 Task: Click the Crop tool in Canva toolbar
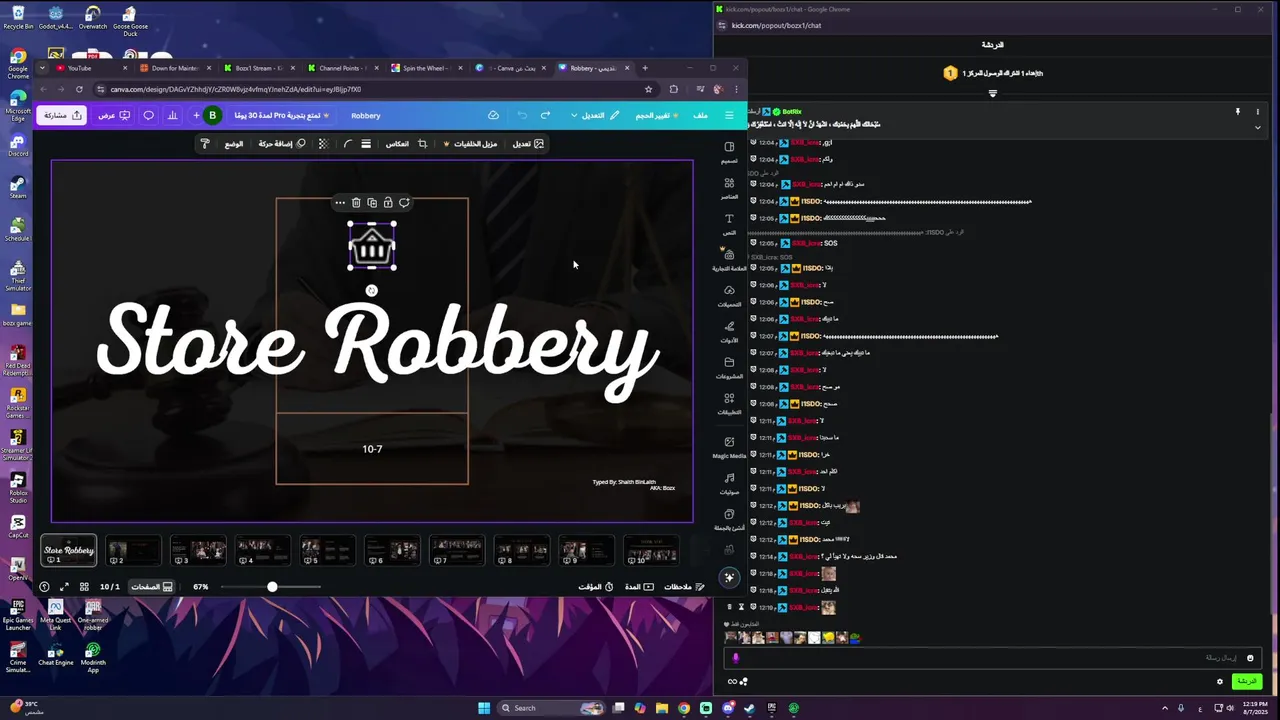tap(422, 144)
